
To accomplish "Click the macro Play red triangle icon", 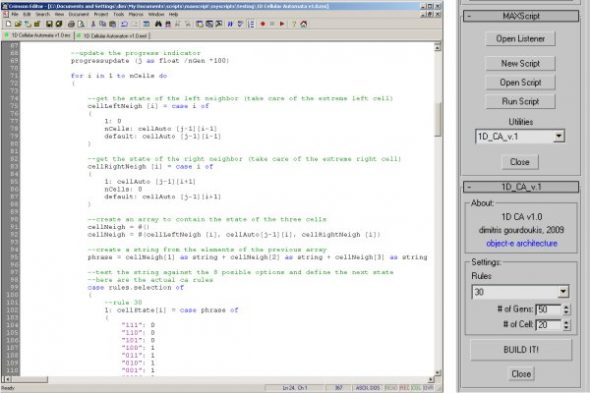I will click(282, 24).
